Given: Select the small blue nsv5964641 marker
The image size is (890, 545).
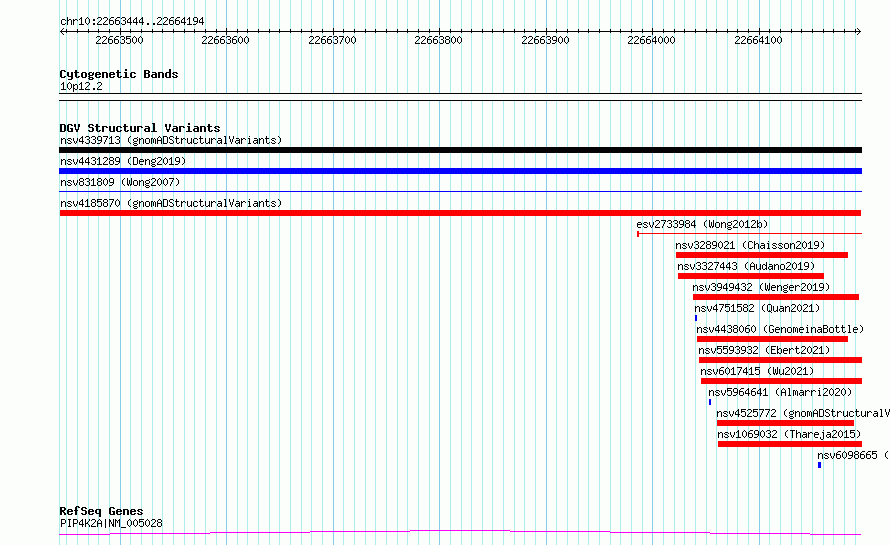Looking at the screenshot, I should click(x=710, y=402).
